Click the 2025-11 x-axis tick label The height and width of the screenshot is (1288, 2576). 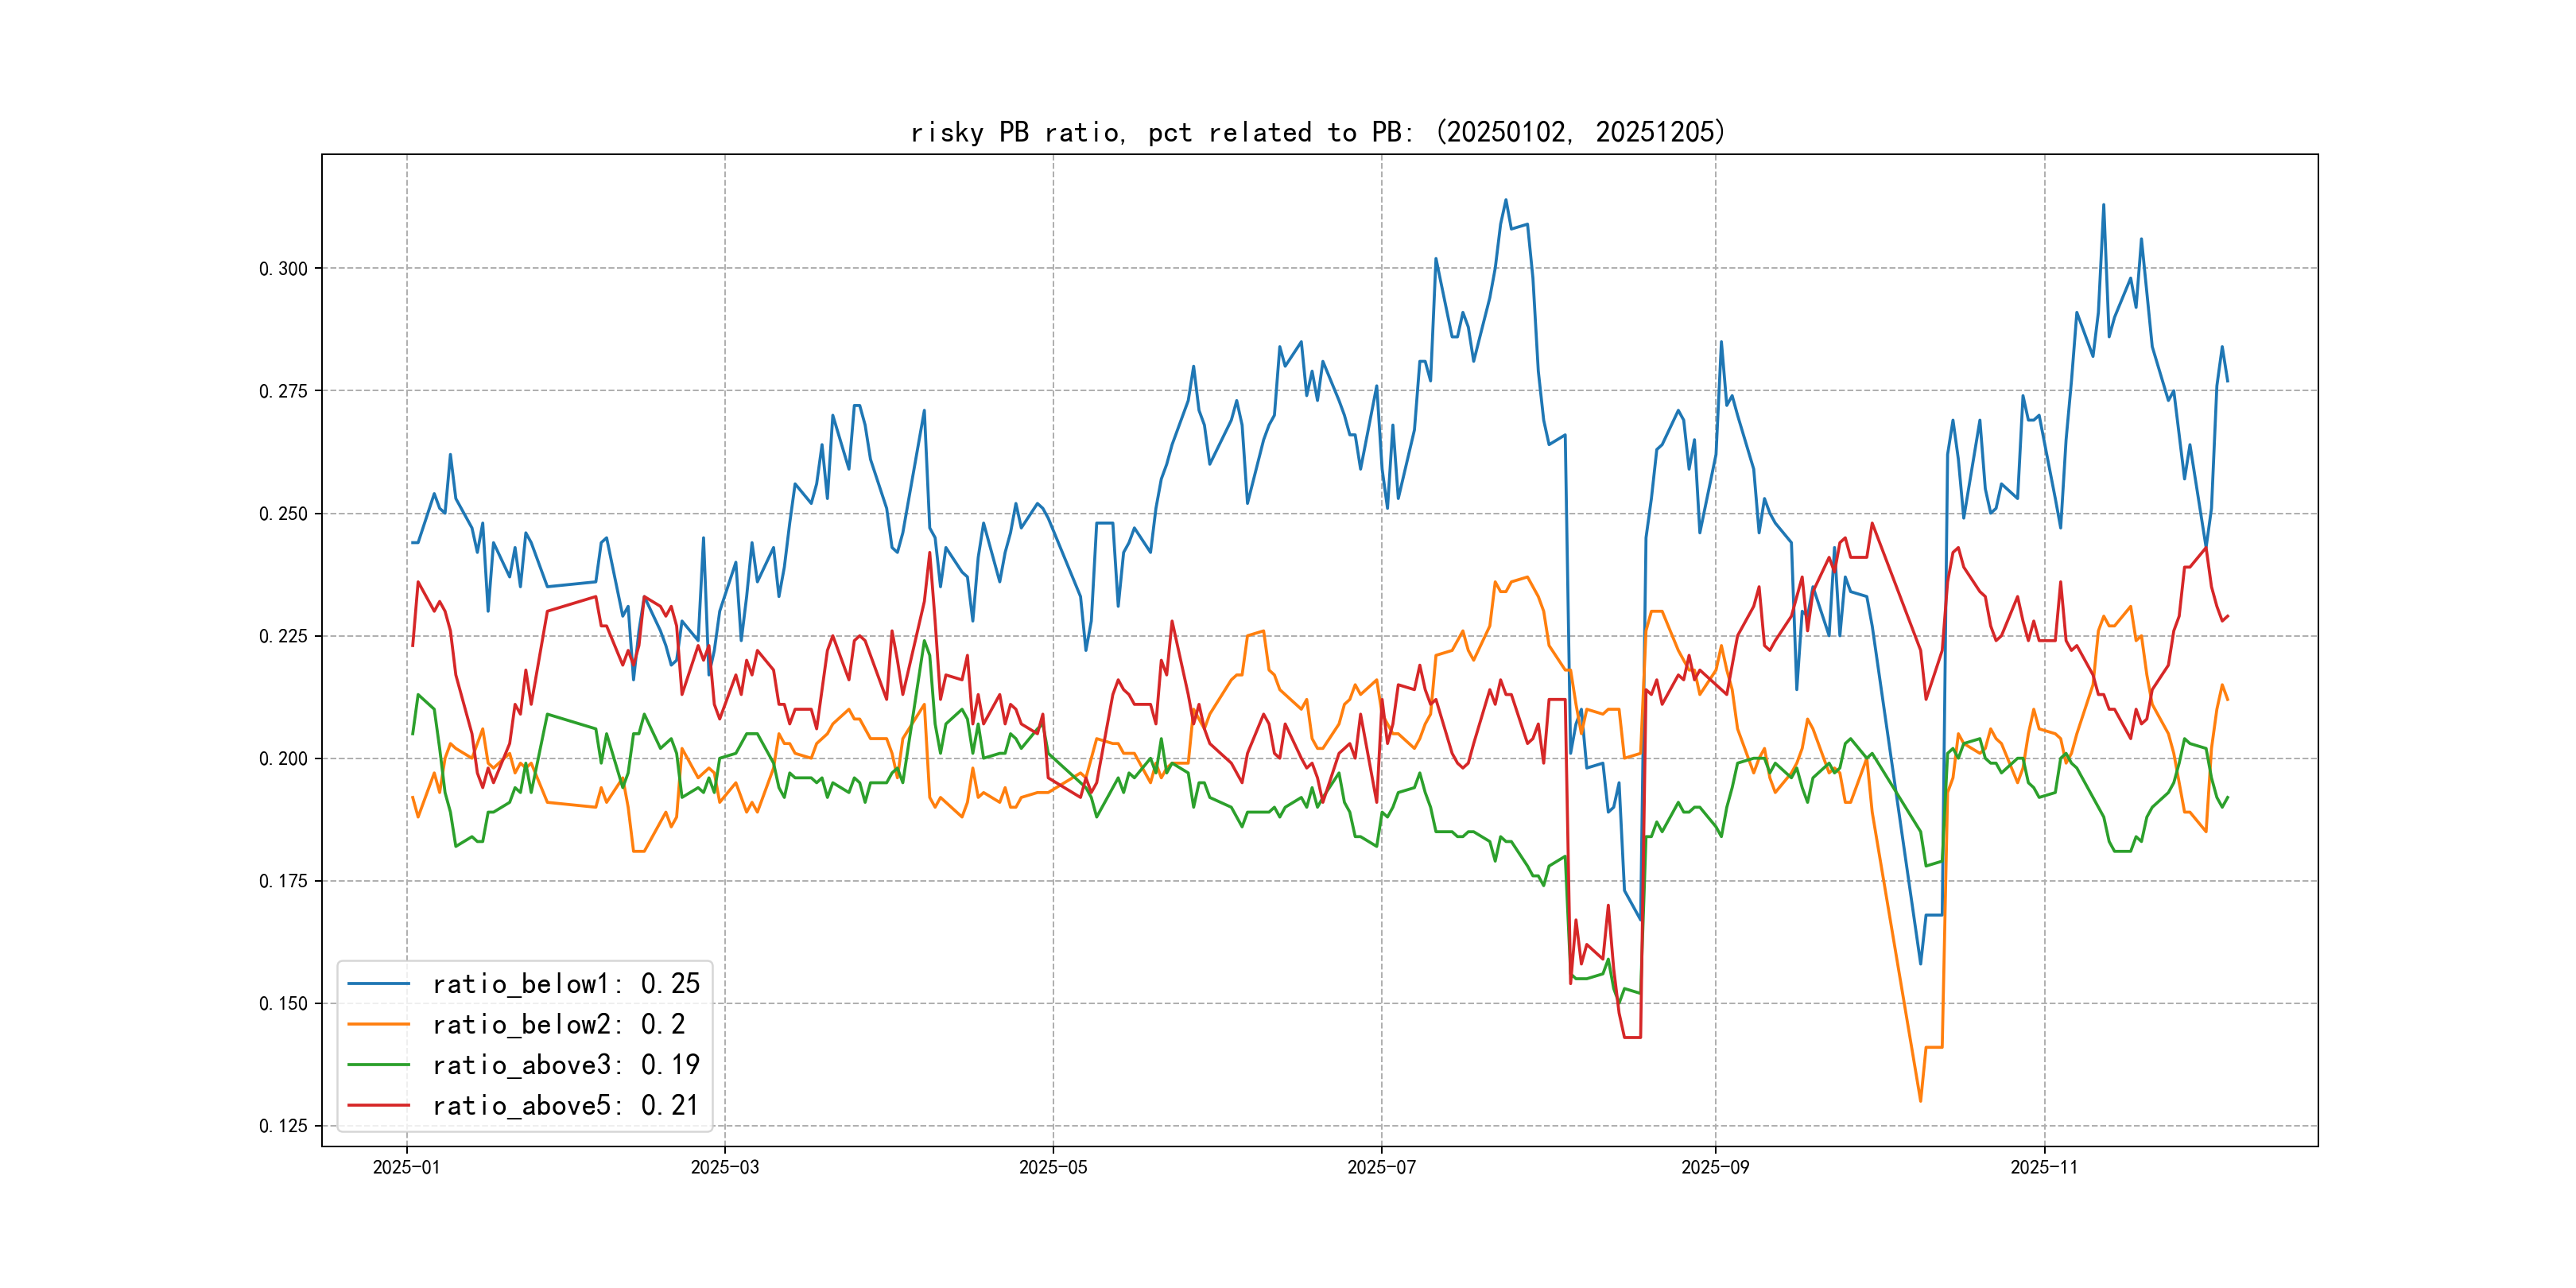click(2044, 1168)
